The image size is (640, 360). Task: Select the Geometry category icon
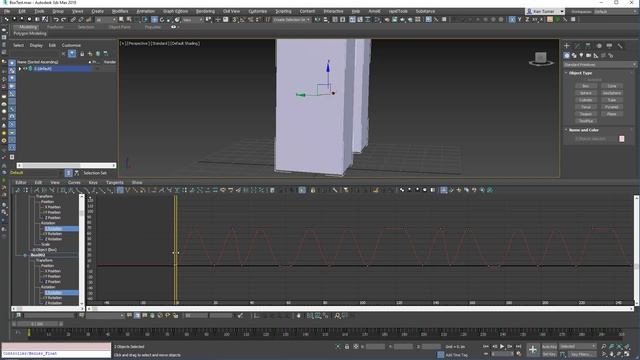[x=567, y=56]
